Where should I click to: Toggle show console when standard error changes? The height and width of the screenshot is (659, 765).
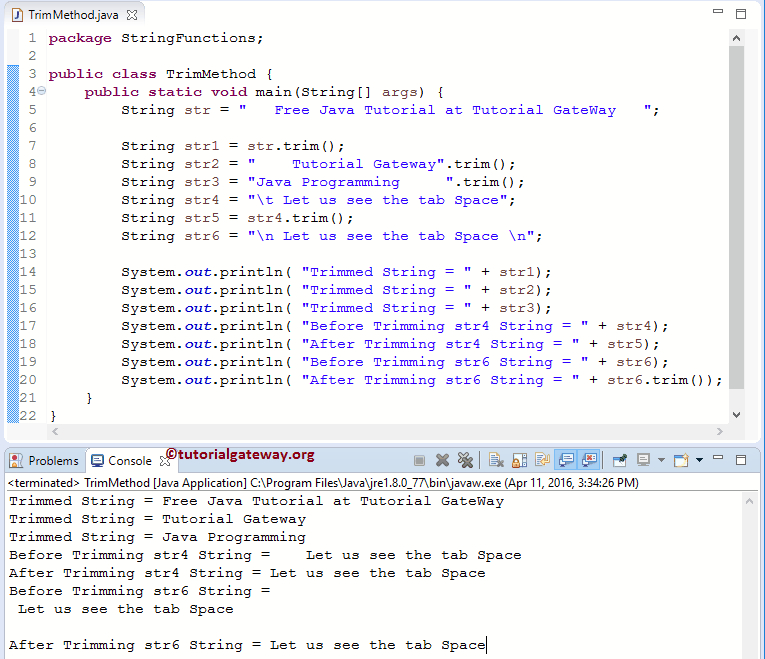589,460
